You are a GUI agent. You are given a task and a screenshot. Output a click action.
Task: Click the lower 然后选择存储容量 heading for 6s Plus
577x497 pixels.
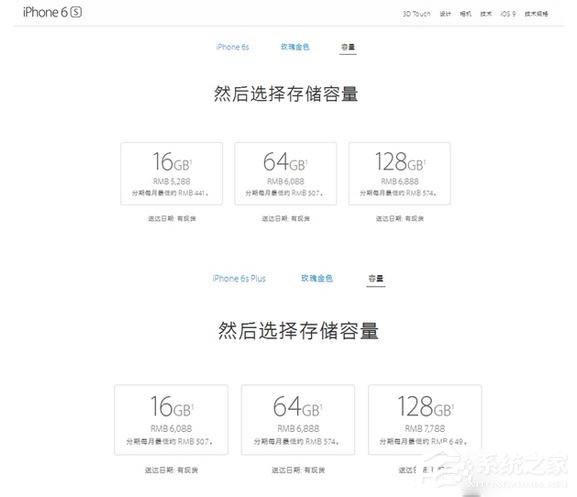[298, 330]
